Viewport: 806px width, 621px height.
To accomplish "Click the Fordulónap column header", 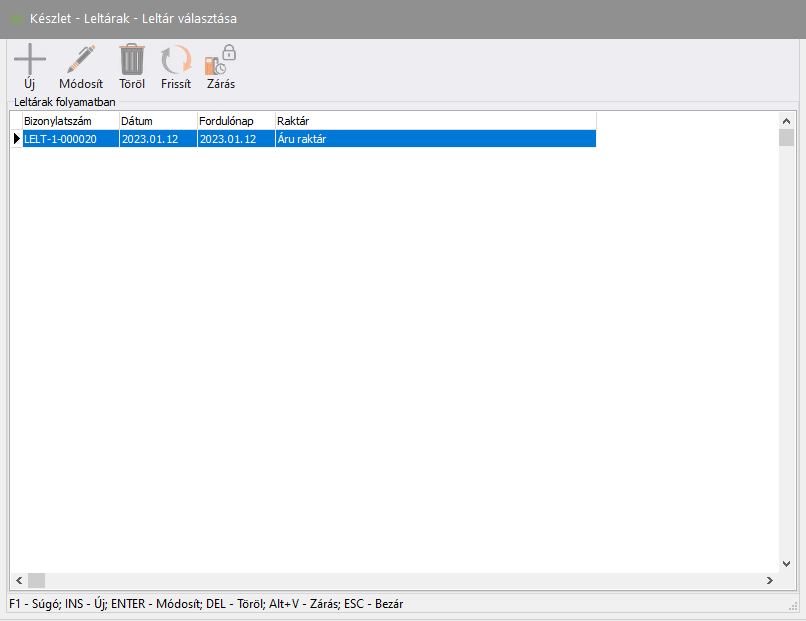I will 235,121.
